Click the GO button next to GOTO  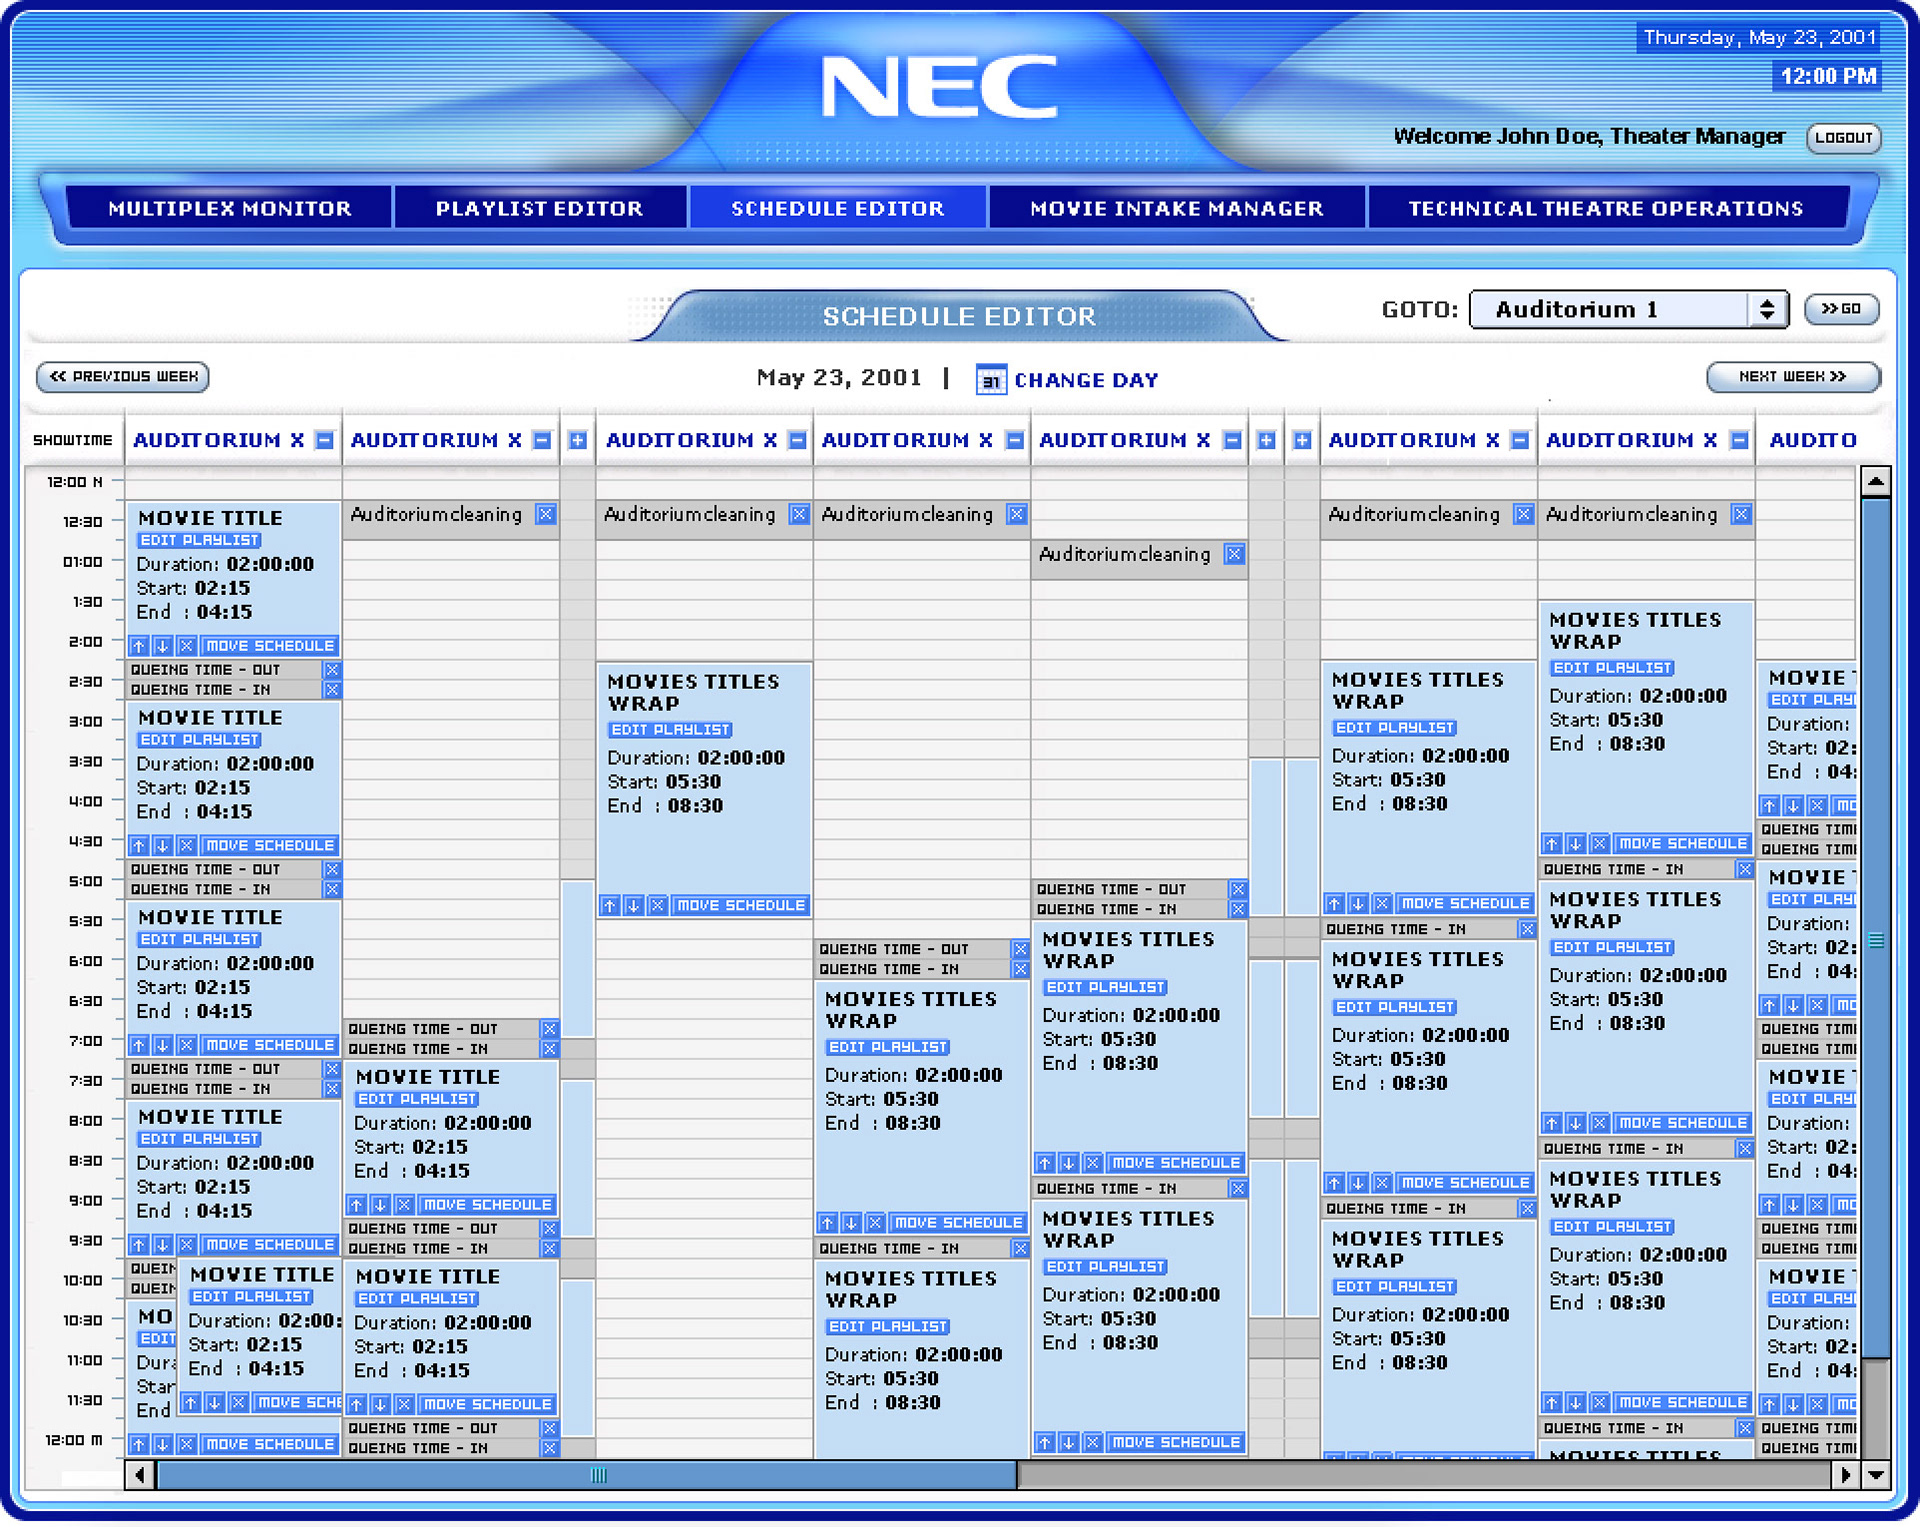tap(1841, 309)
